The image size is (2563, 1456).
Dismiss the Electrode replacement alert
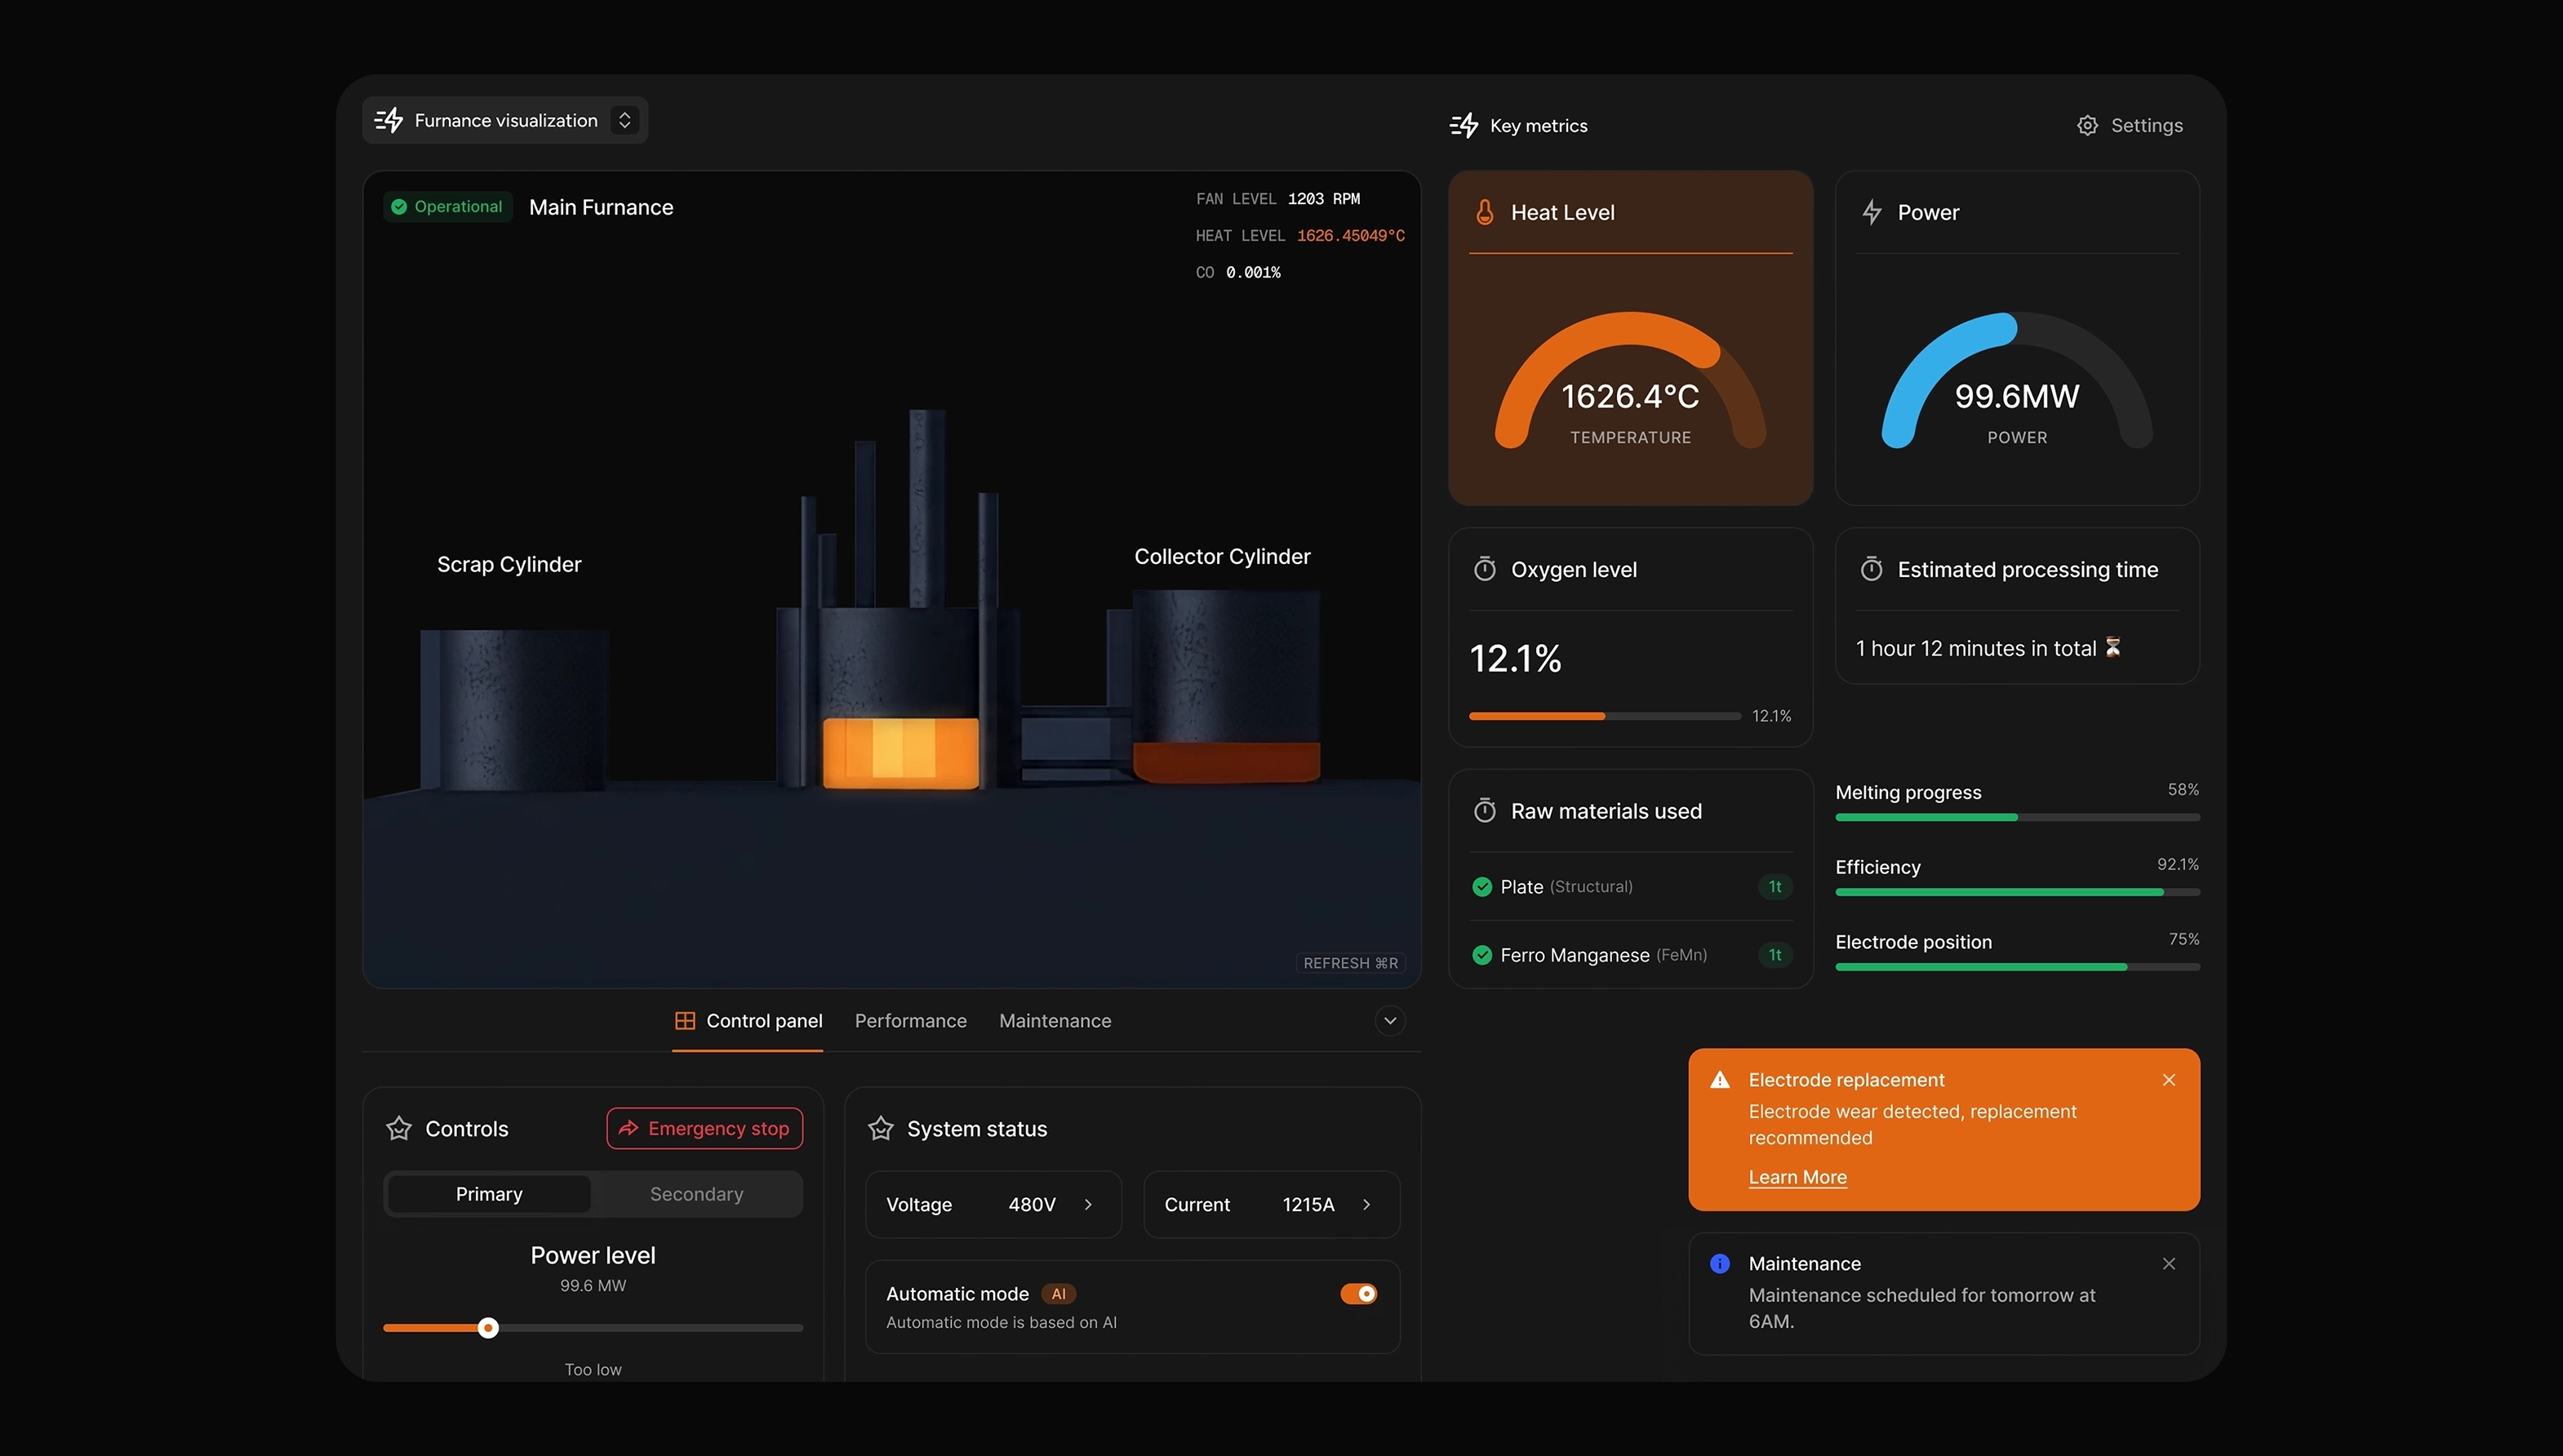2168,1080
